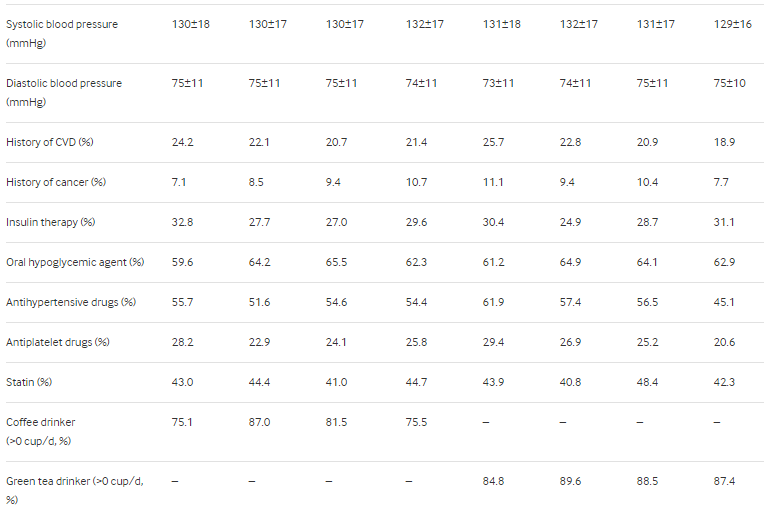The image size is (768, 508).
Task: Select the Diastolic blood pressure row label
Action: pos(64,93)
